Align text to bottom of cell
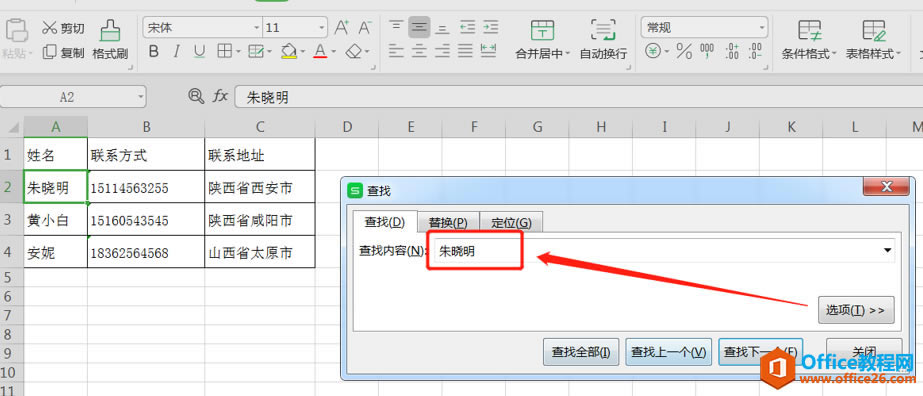Screen dimensions: 923x396 tap(442, 27)
